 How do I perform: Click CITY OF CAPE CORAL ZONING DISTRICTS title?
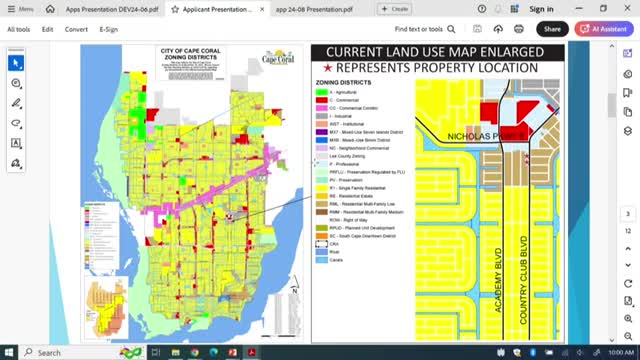tap(191, 54)
